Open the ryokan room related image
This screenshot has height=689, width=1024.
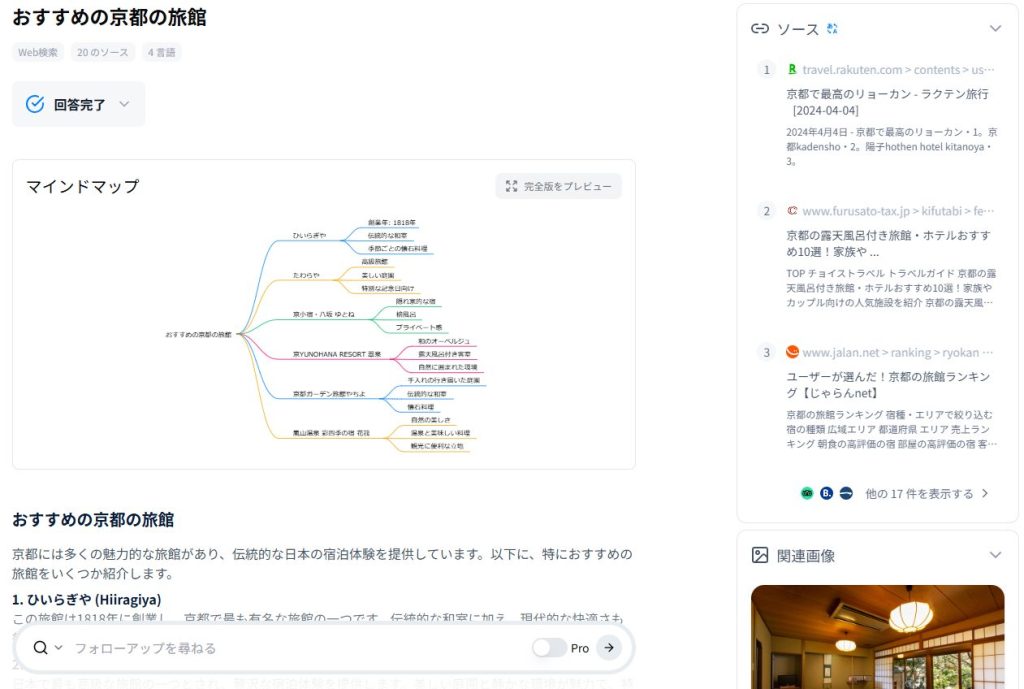[x=877, y=636]
